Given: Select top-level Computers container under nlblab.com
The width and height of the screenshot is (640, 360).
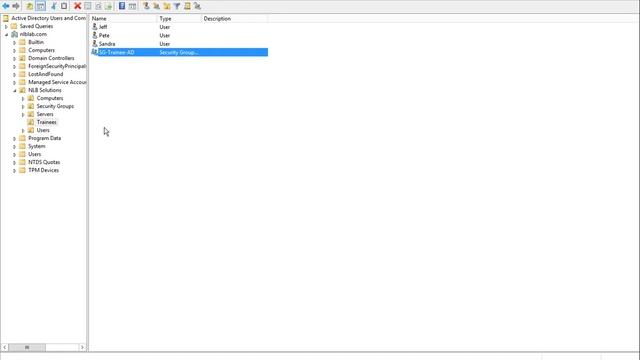Looking at the screenshot, I should click(41, 50).
